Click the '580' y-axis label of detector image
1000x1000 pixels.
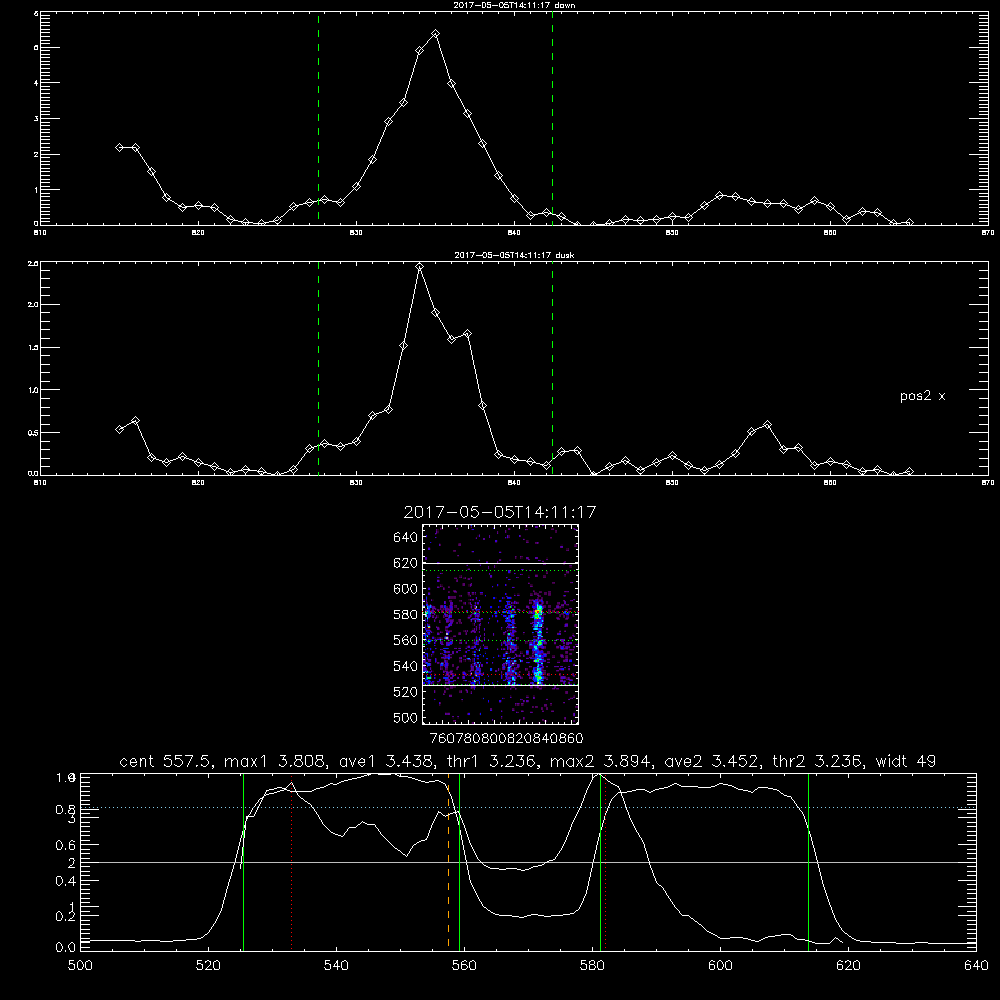(405, 615)
